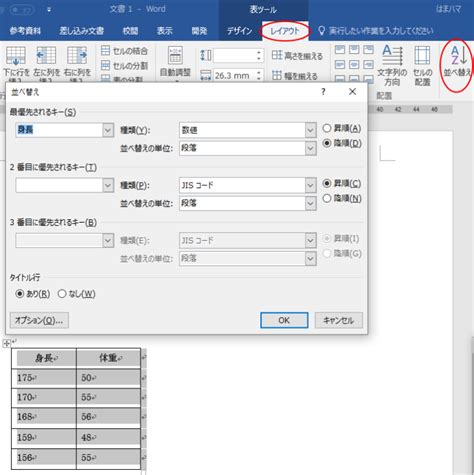Select align middle right icon

point(368,64)
